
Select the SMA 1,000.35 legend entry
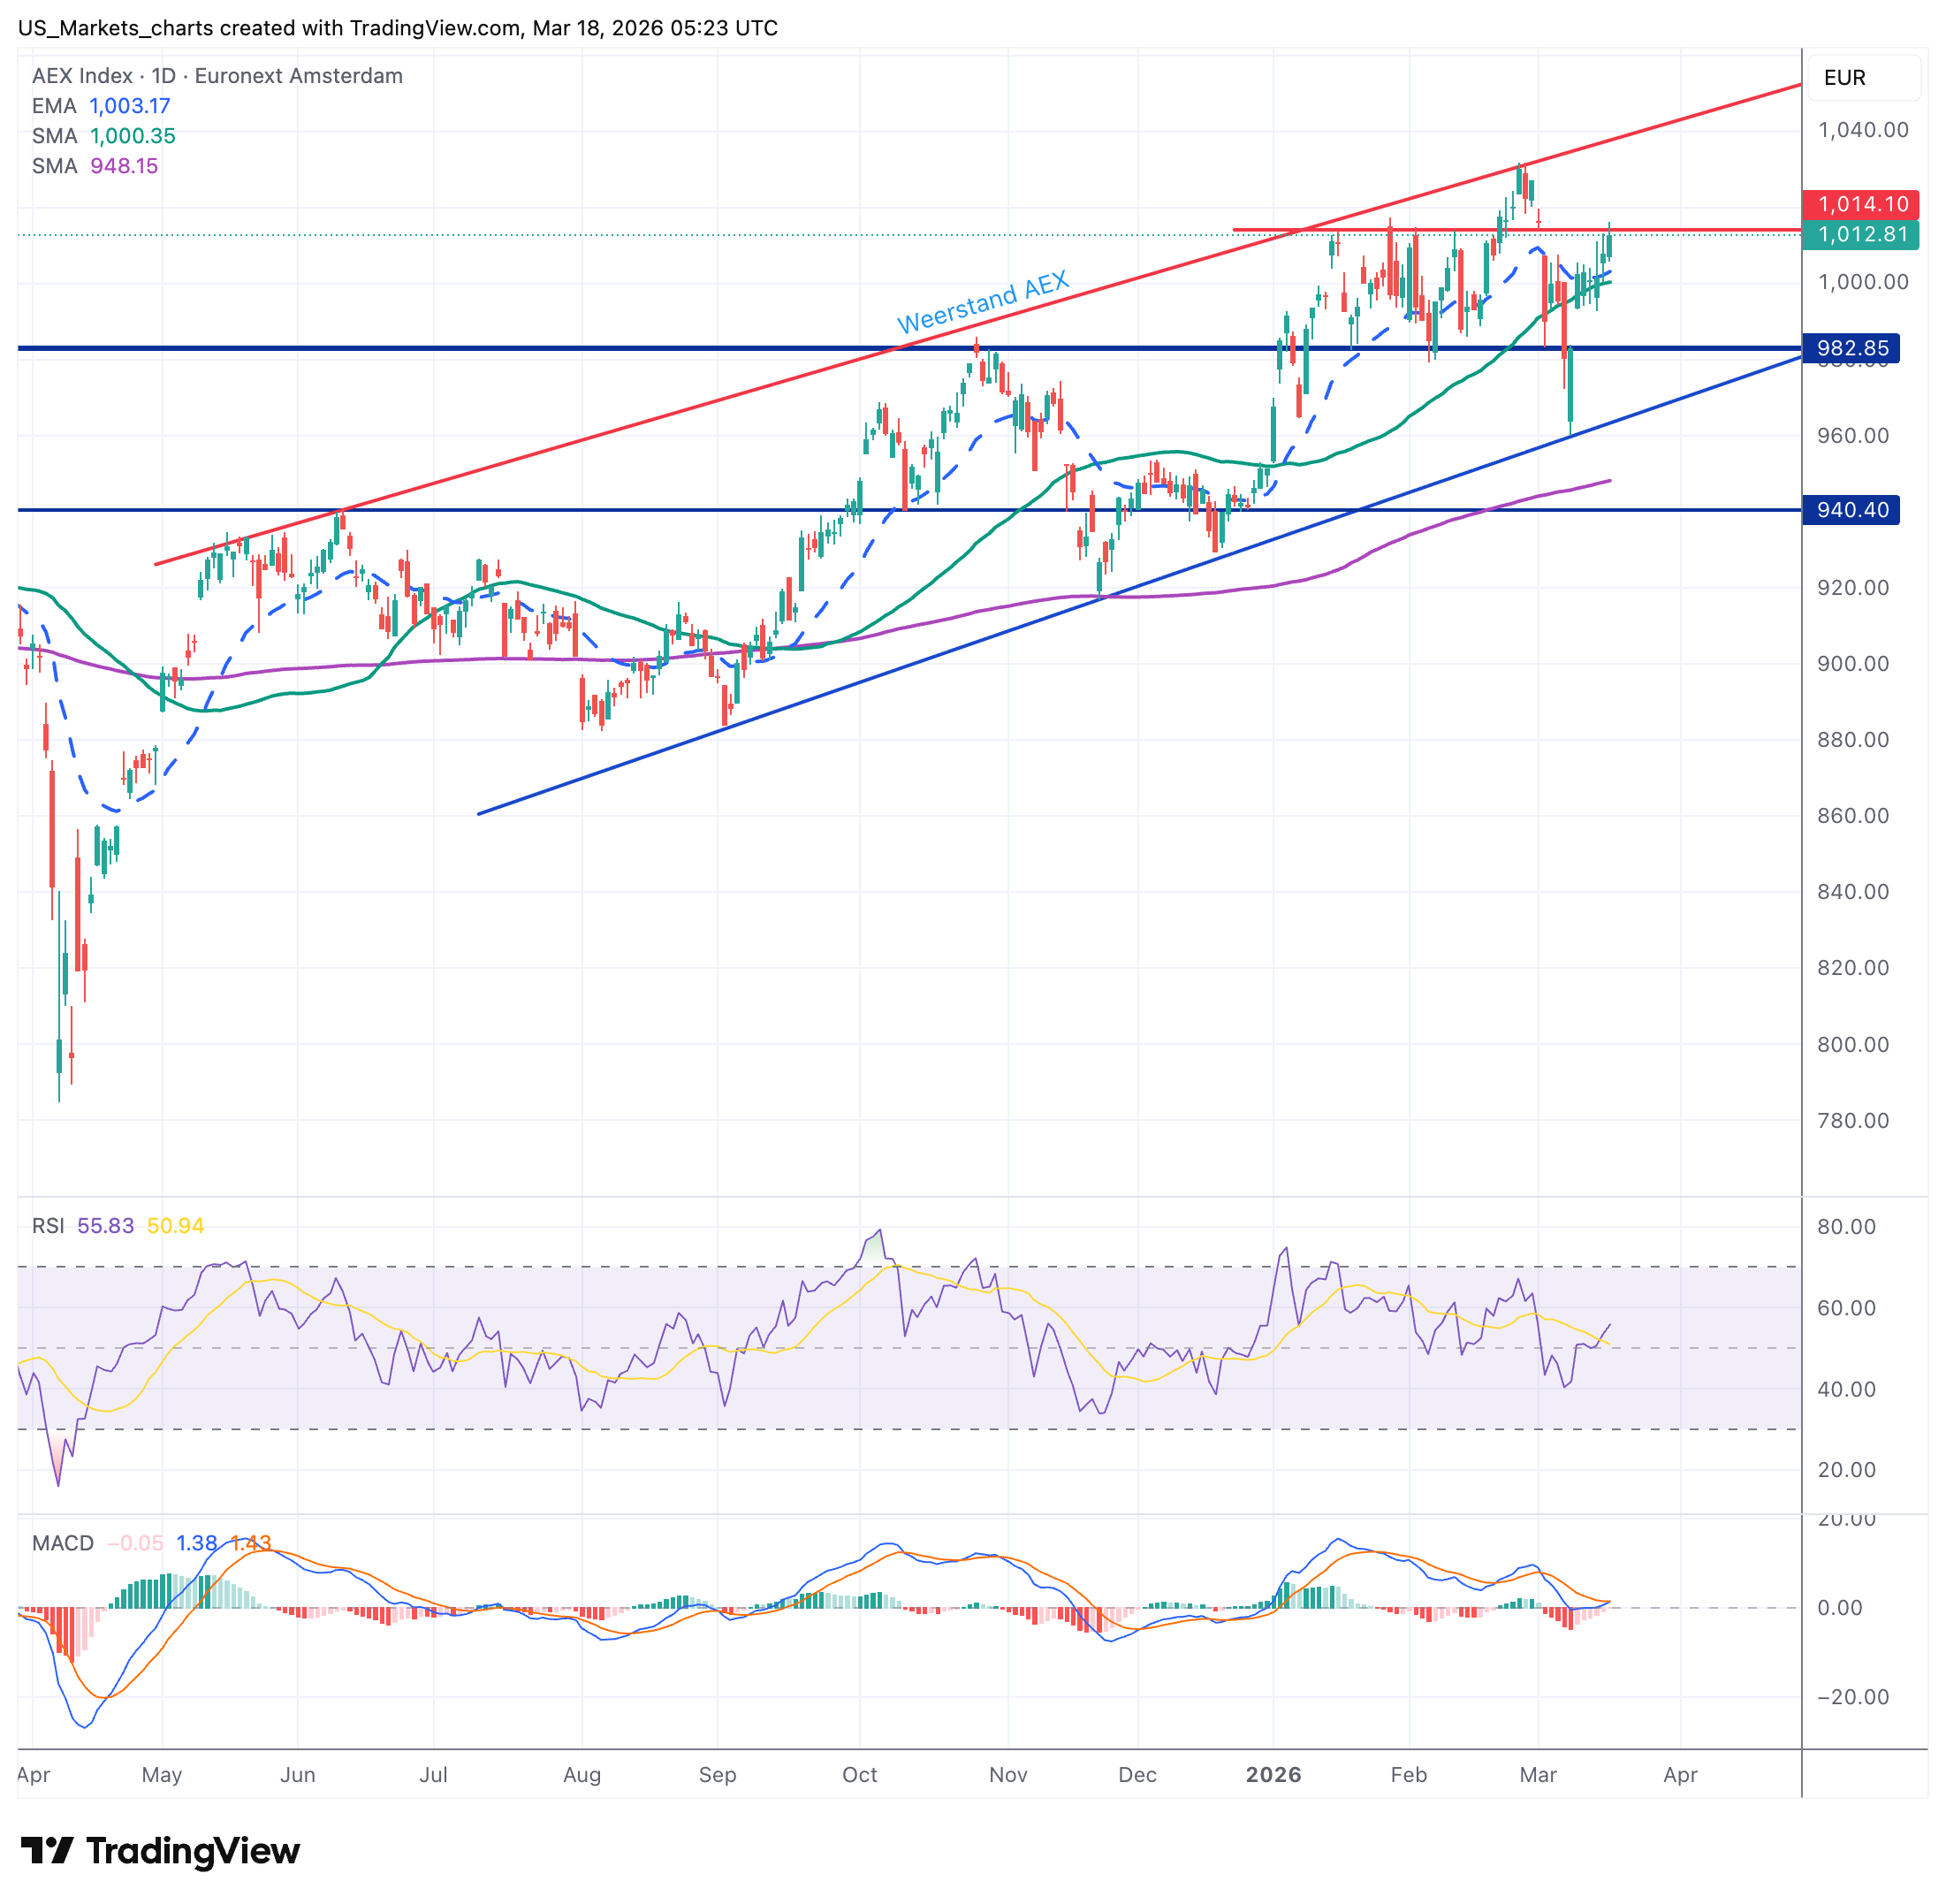click(x=103, y=136)
